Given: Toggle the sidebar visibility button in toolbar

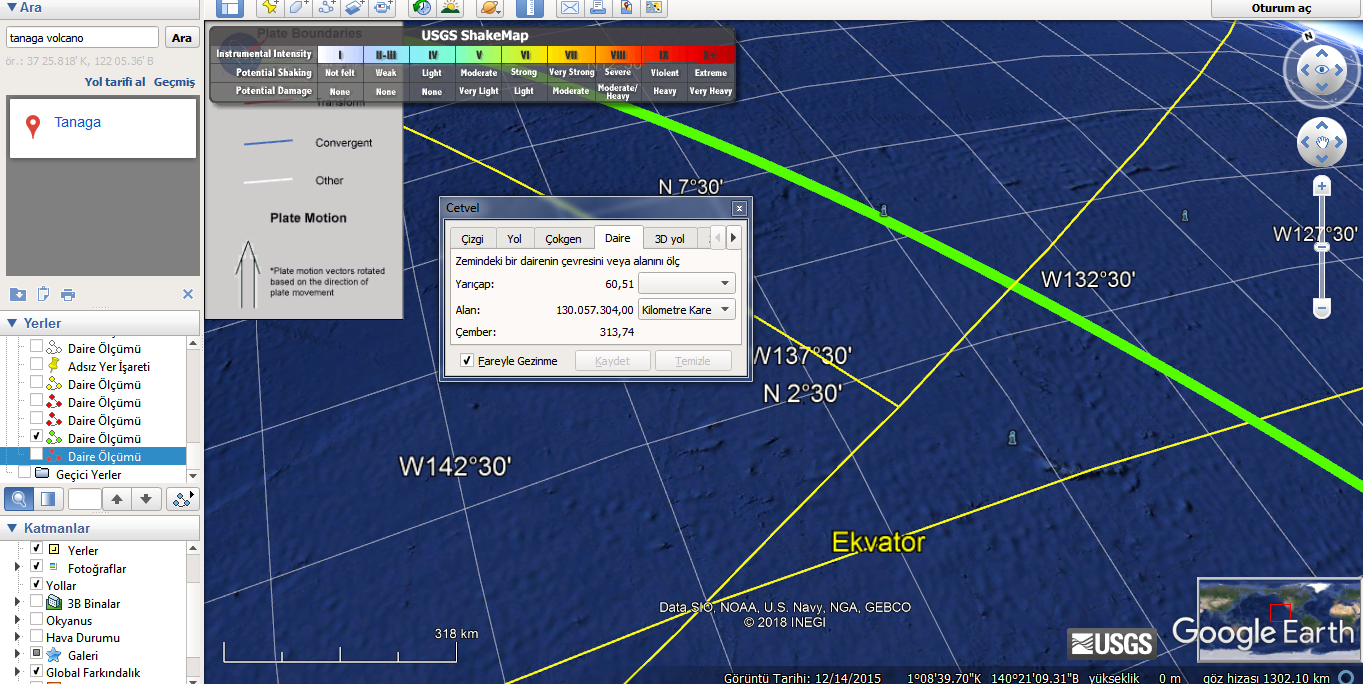Looking at the screenshot, I should click(230, 8).
